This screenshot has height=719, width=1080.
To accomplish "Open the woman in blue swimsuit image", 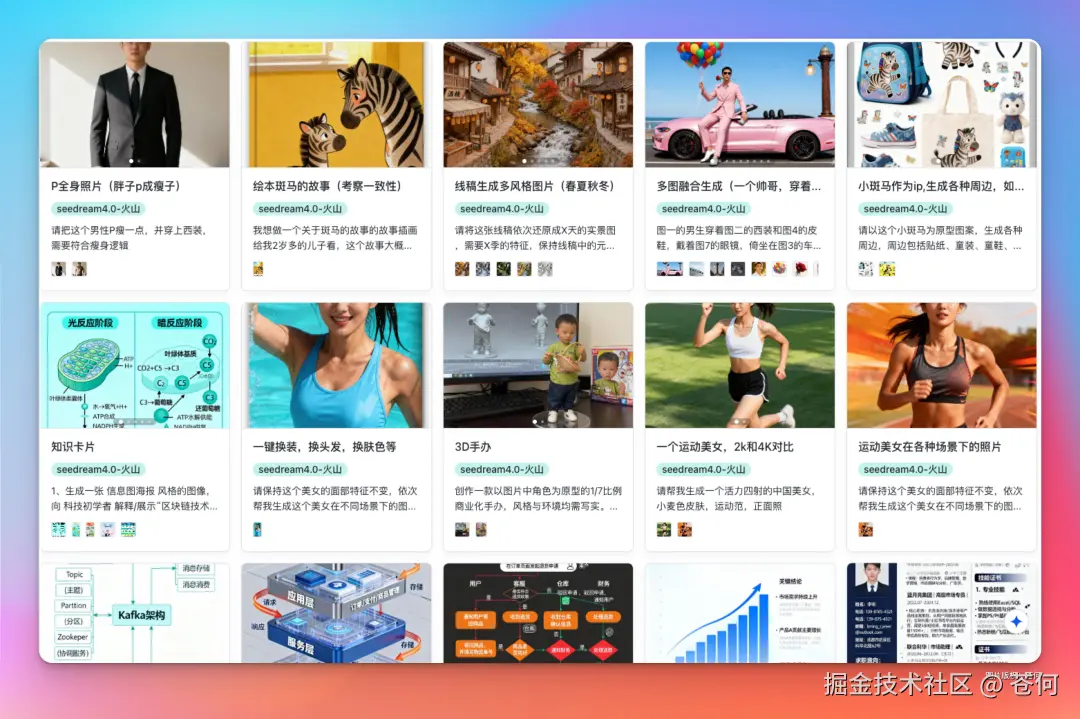I will click(337, 365).
